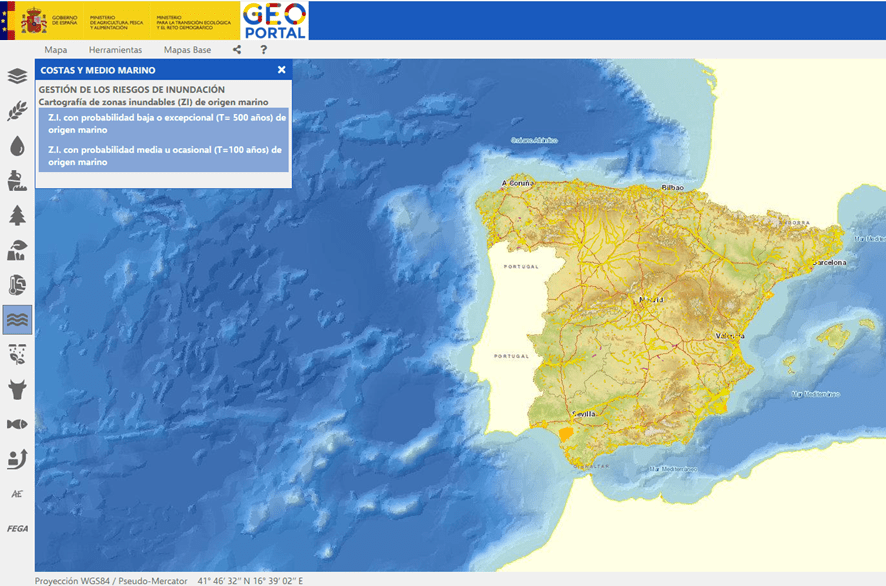Close the Costas y Medio Marino panel
This screenshot has width=886, height=586.
(281, 70)
